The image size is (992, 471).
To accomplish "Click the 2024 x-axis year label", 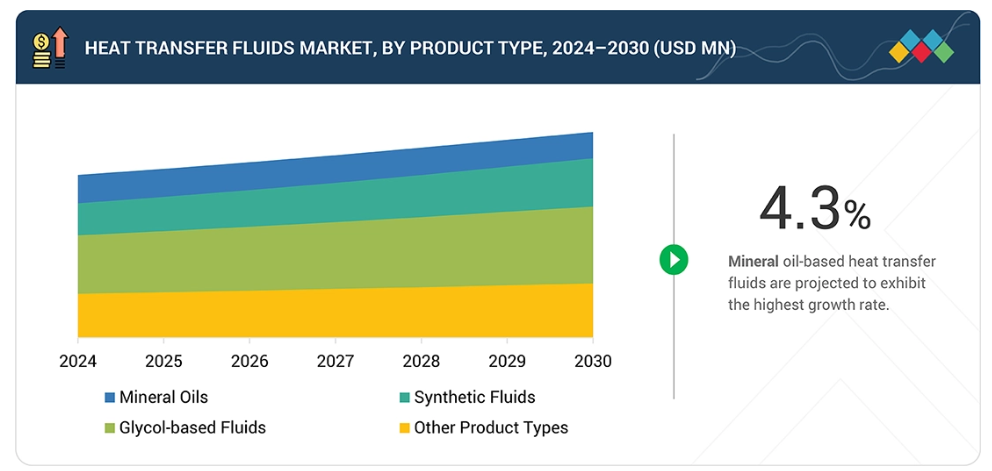I will (x=78, y=360).
